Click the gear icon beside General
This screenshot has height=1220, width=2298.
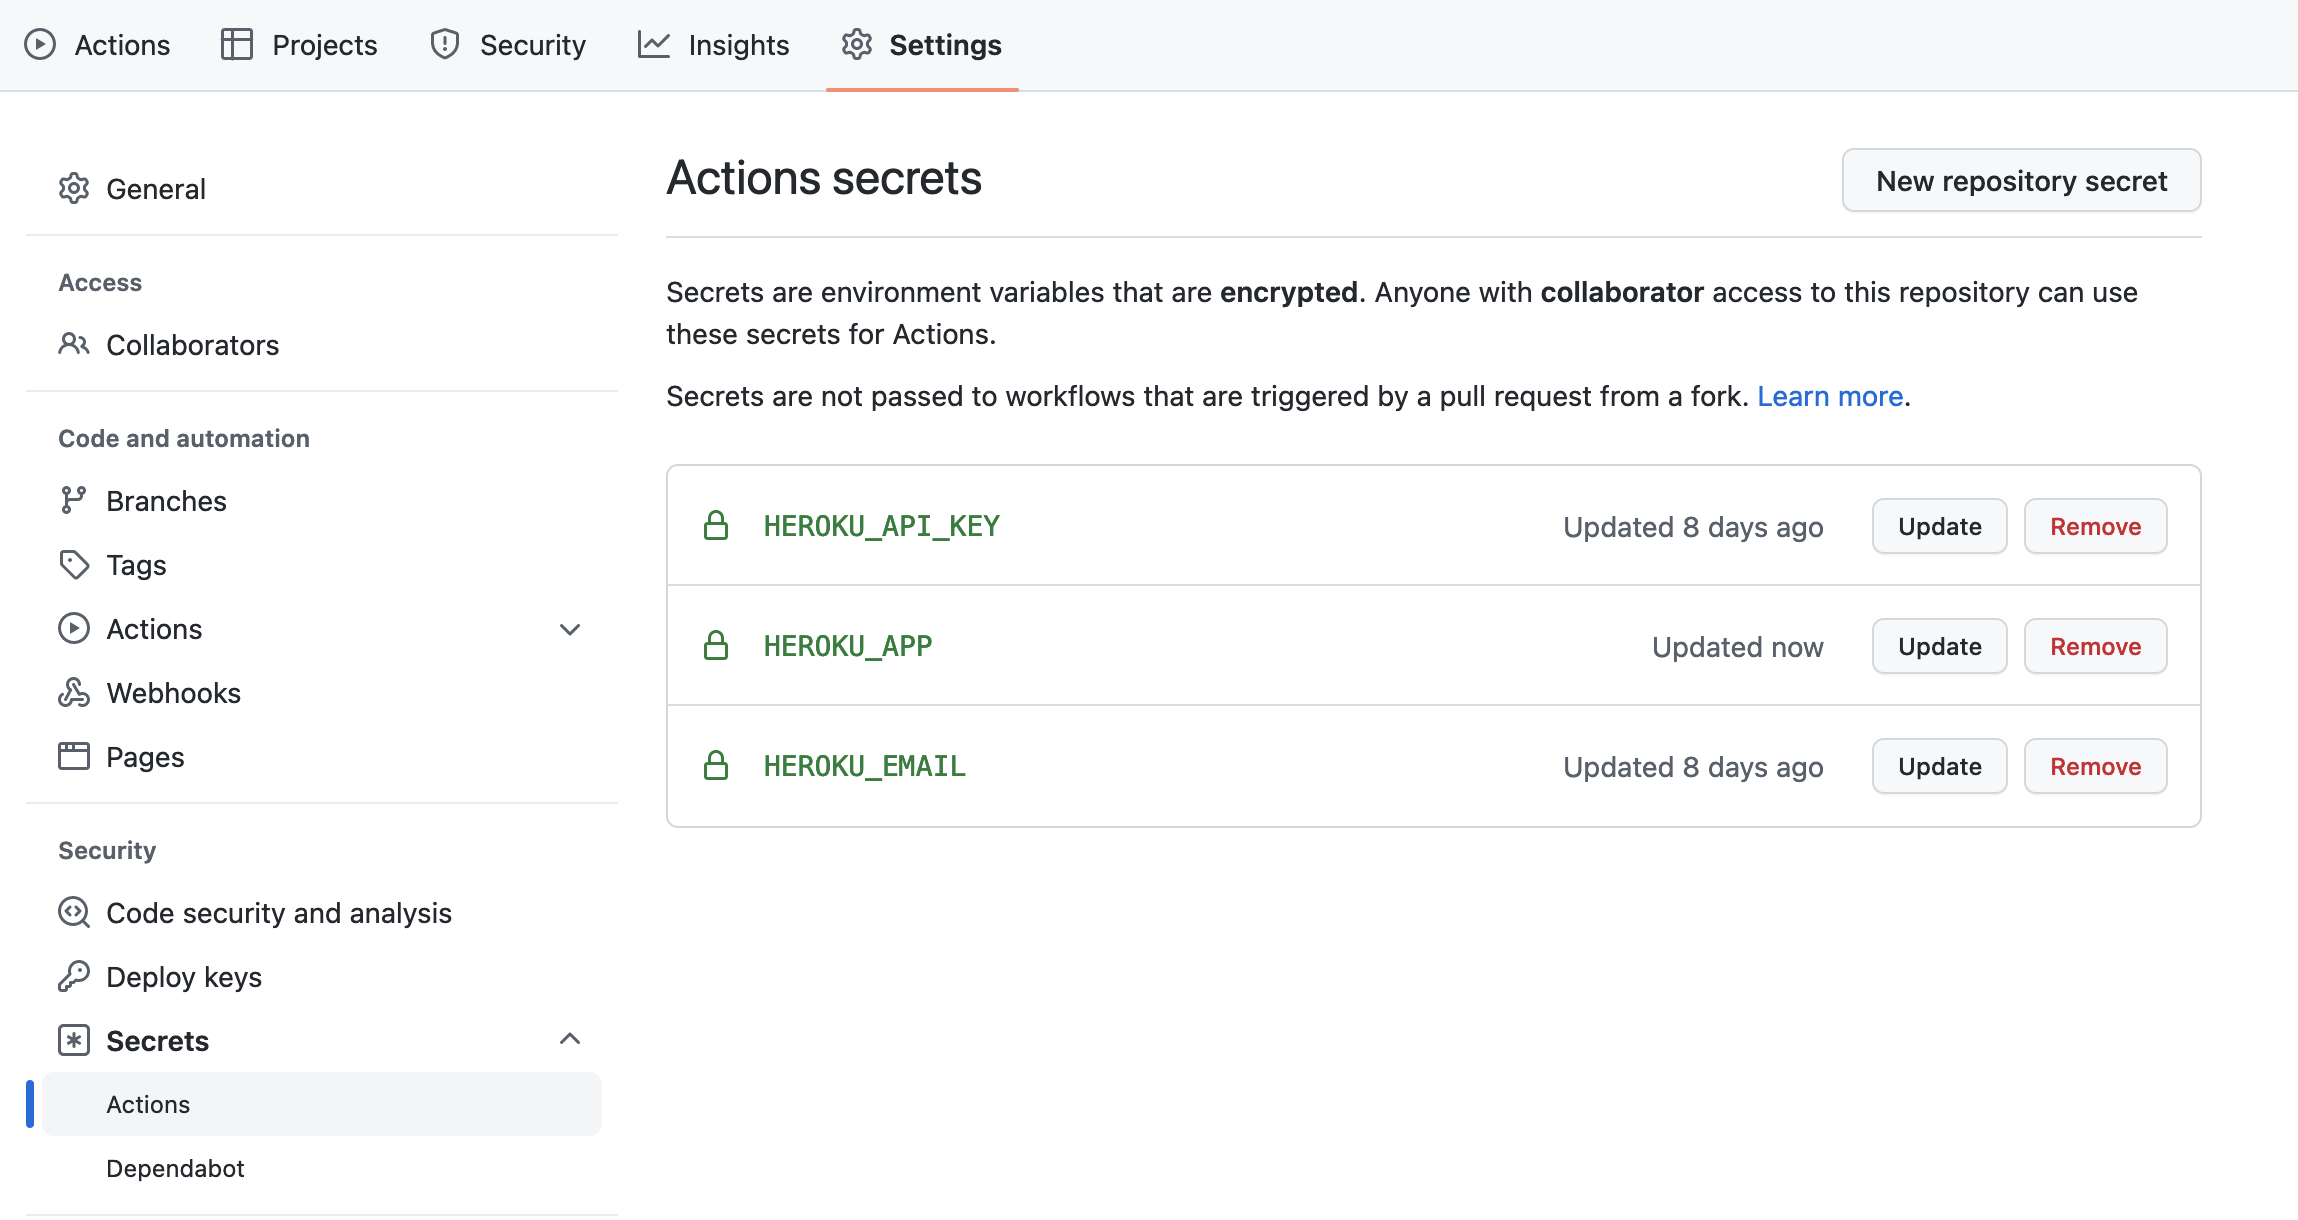pos(74,189)
